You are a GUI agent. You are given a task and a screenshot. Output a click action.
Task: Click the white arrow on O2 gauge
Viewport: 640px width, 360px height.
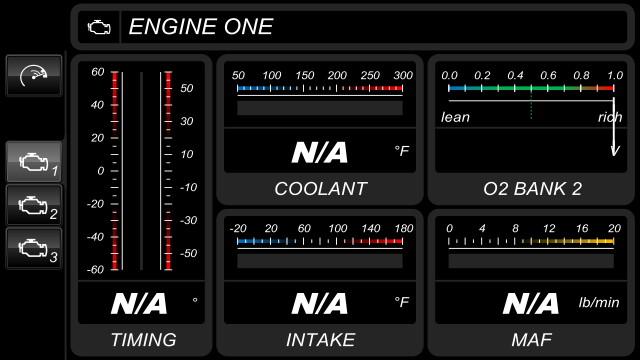click(x=614, y=127)
